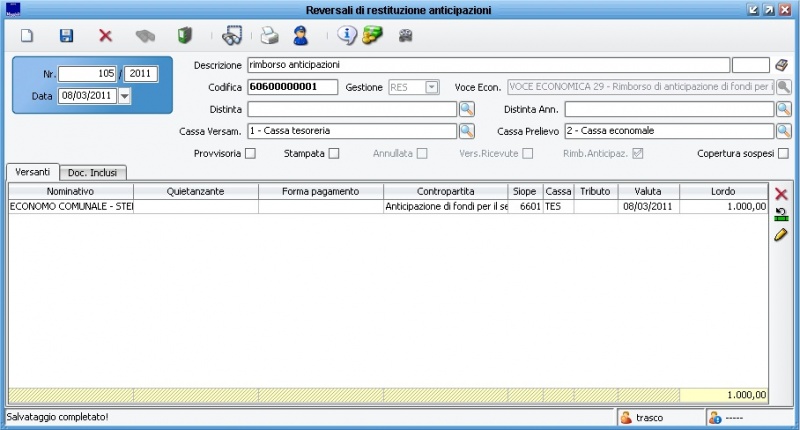Sort by the Nominativo column header
800x430 pixels.
click(x=70, y=191)
